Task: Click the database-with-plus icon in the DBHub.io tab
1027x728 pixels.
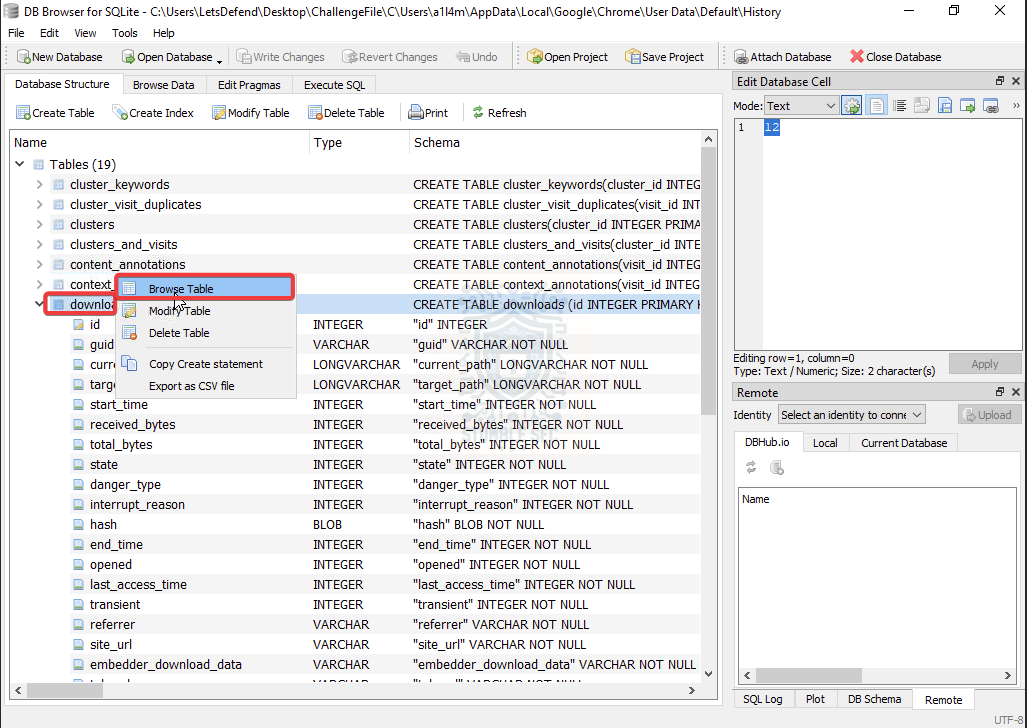Action: (x=777, y=467)
